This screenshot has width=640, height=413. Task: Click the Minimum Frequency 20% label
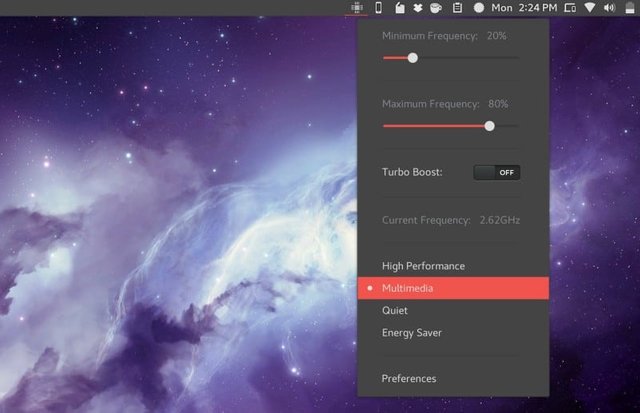click(444, 36)
